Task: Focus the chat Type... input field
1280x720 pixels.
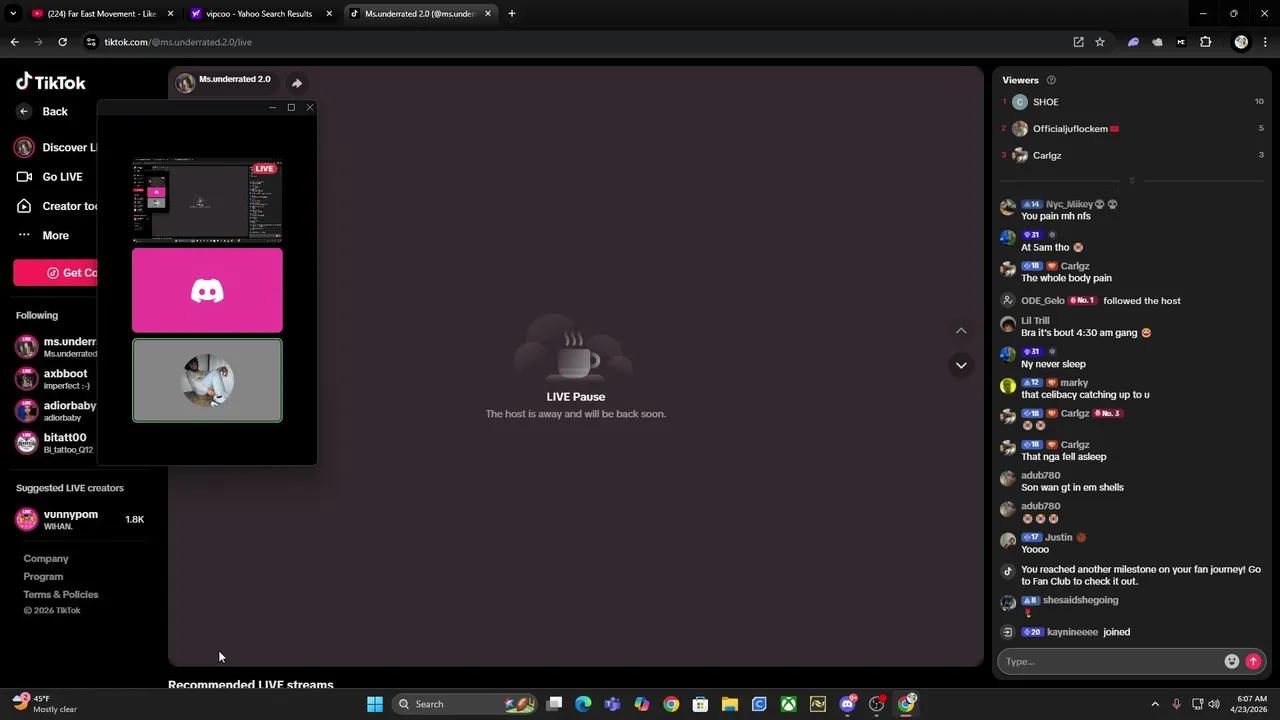Action: [1110, 661]
